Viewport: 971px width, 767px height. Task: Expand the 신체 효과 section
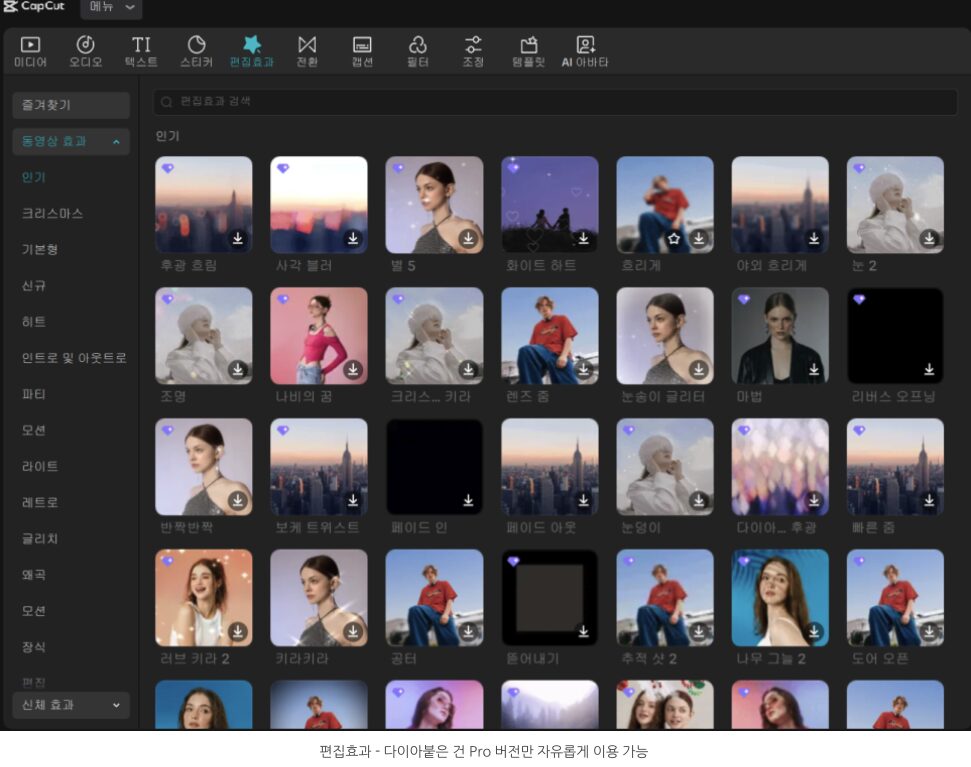click(x=116, y=705)
